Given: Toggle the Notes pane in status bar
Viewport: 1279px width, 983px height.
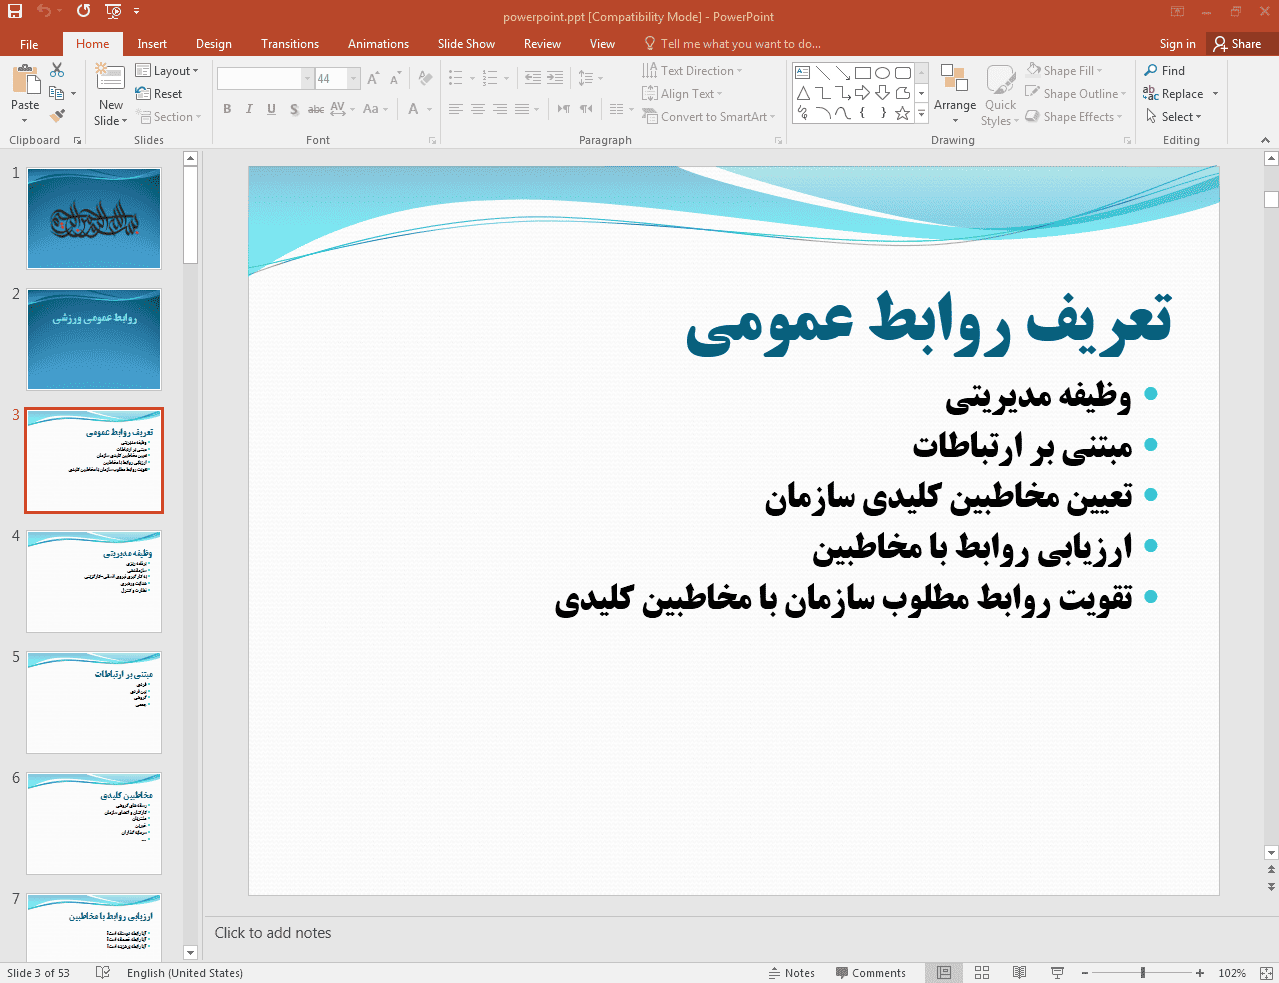Looking at the screenshot, I should point(791,973).
